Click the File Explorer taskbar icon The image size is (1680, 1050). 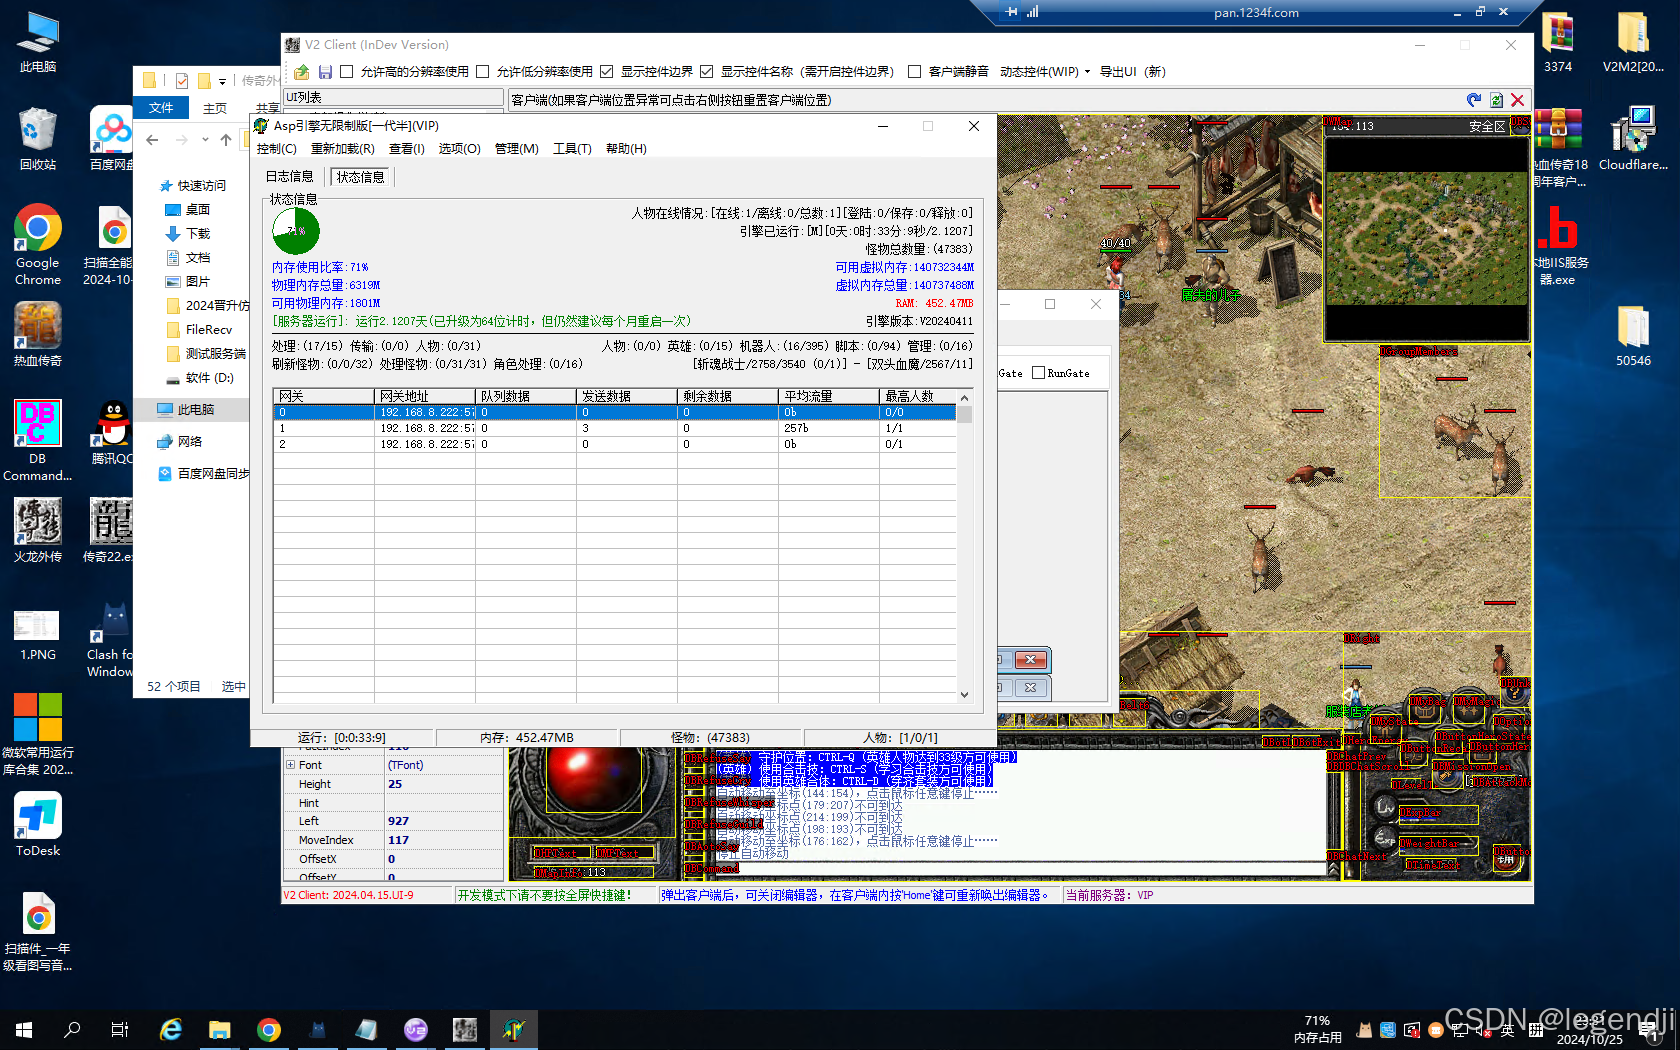pos(220,1029)
